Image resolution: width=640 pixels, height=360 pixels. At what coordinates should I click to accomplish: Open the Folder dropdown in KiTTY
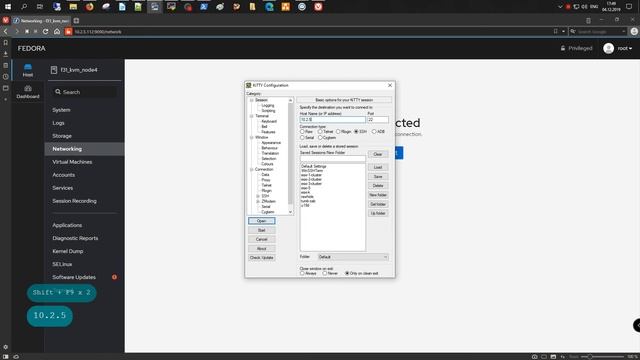[x=353, y=257]
